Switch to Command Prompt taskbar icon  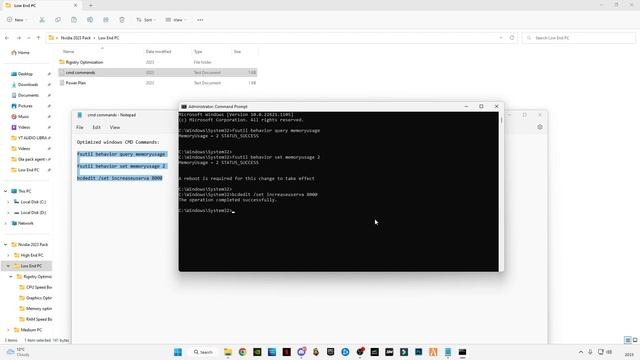pos(462,352)
